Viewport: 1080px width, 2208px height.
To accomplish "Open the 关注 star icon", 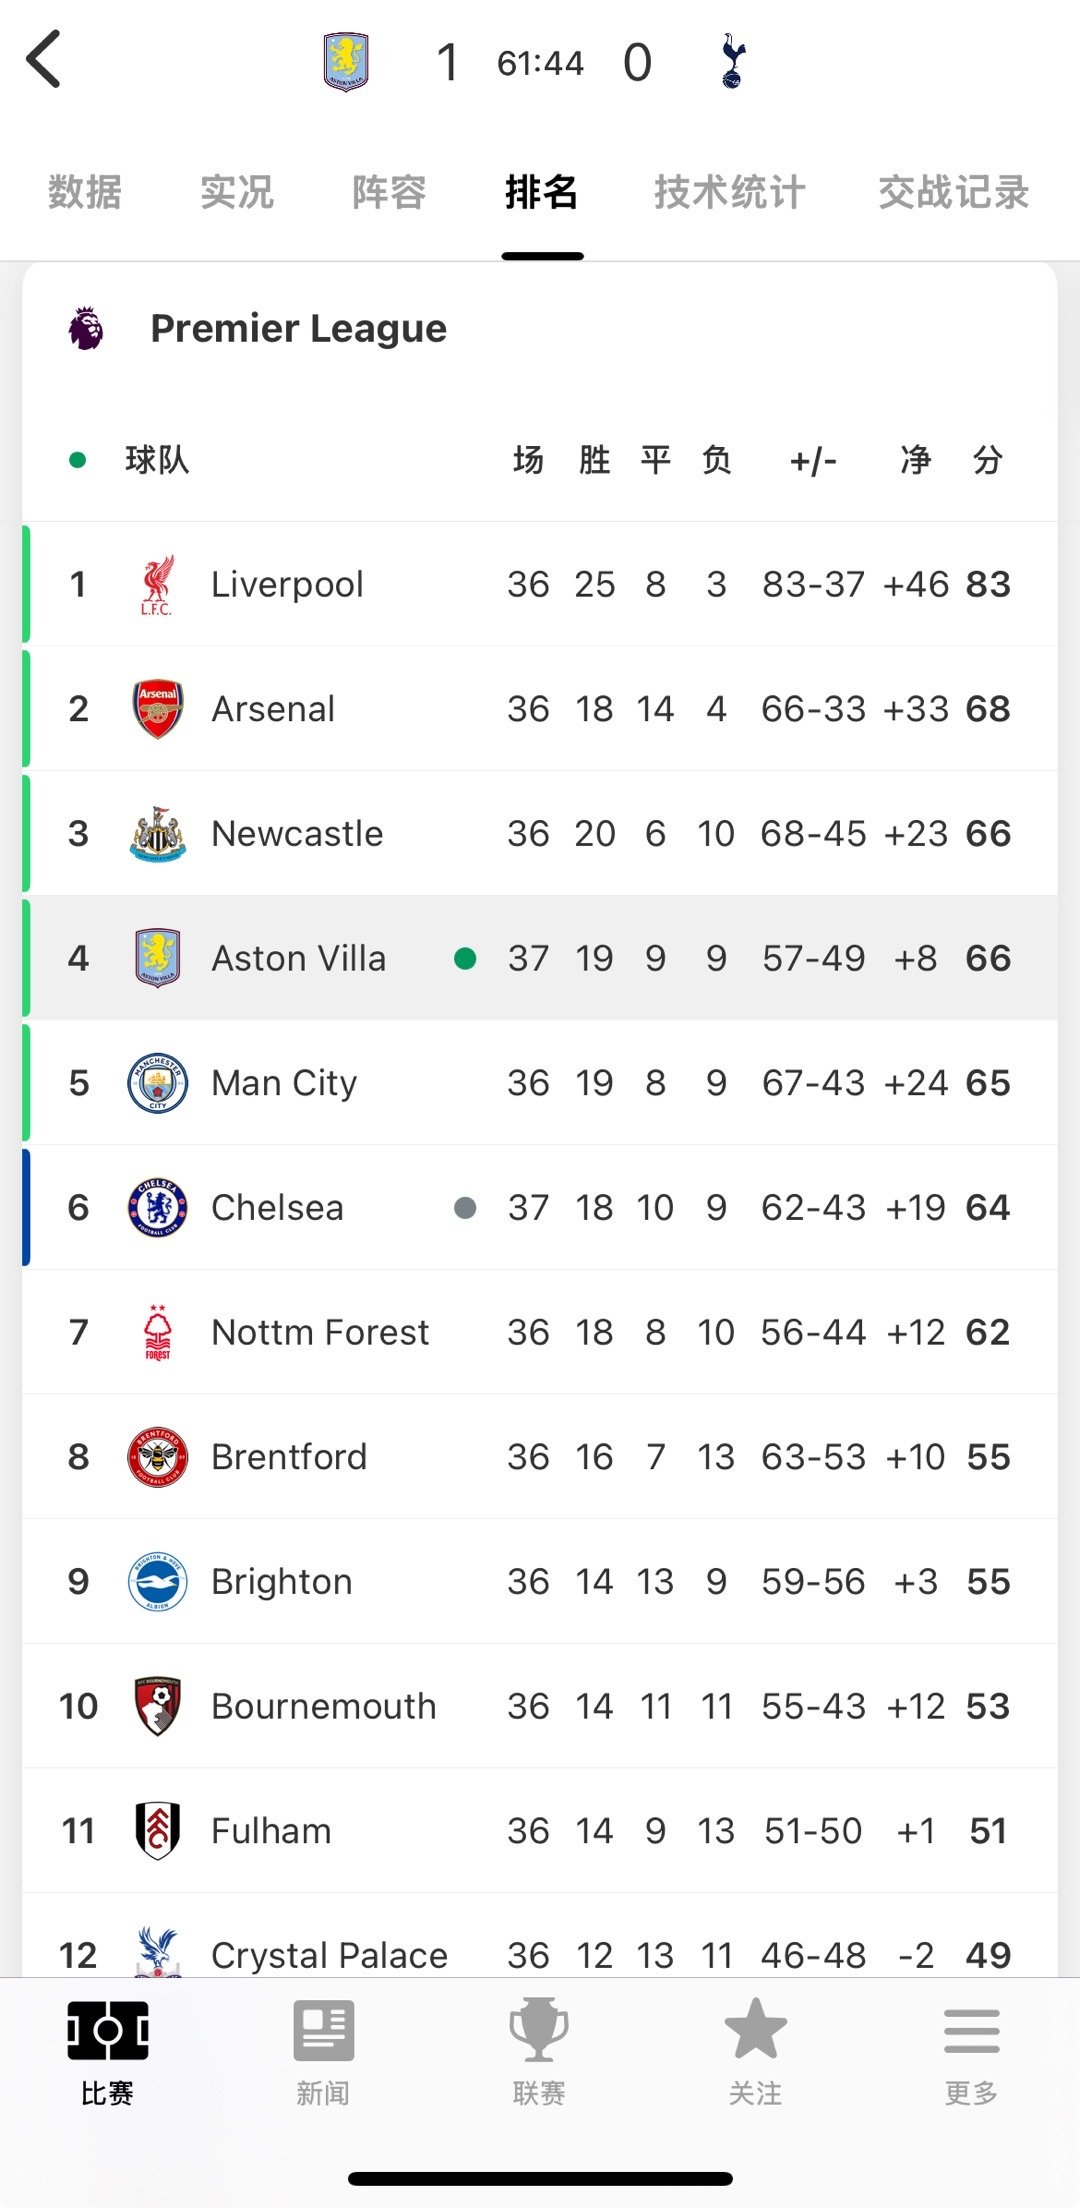I will 755,2029.
